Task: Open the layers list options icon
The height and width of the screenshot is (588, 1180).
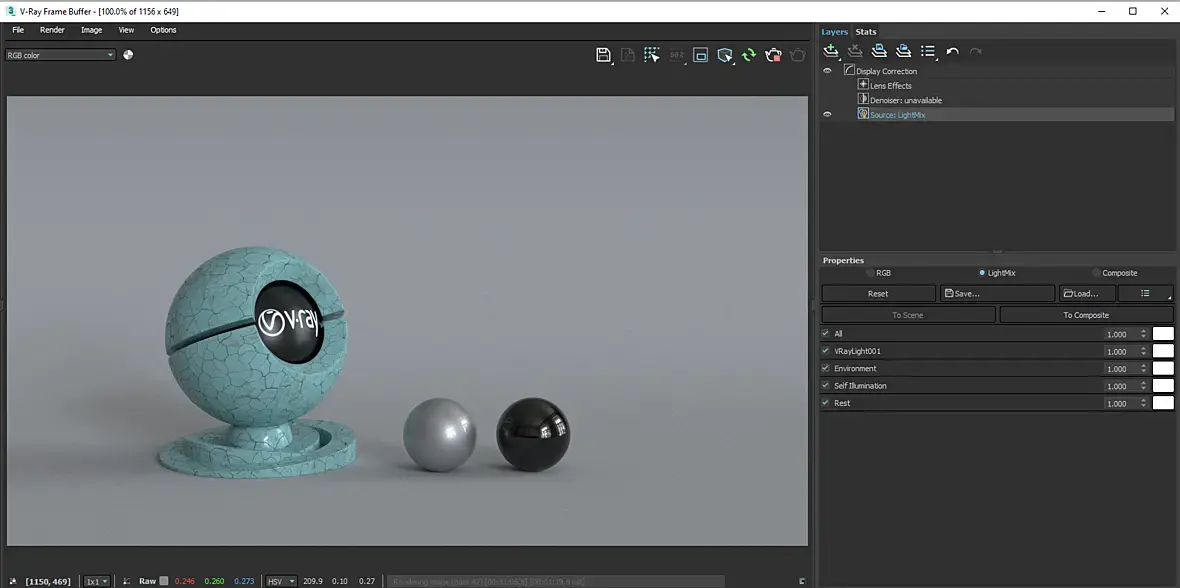Action: tap(928, 51)
